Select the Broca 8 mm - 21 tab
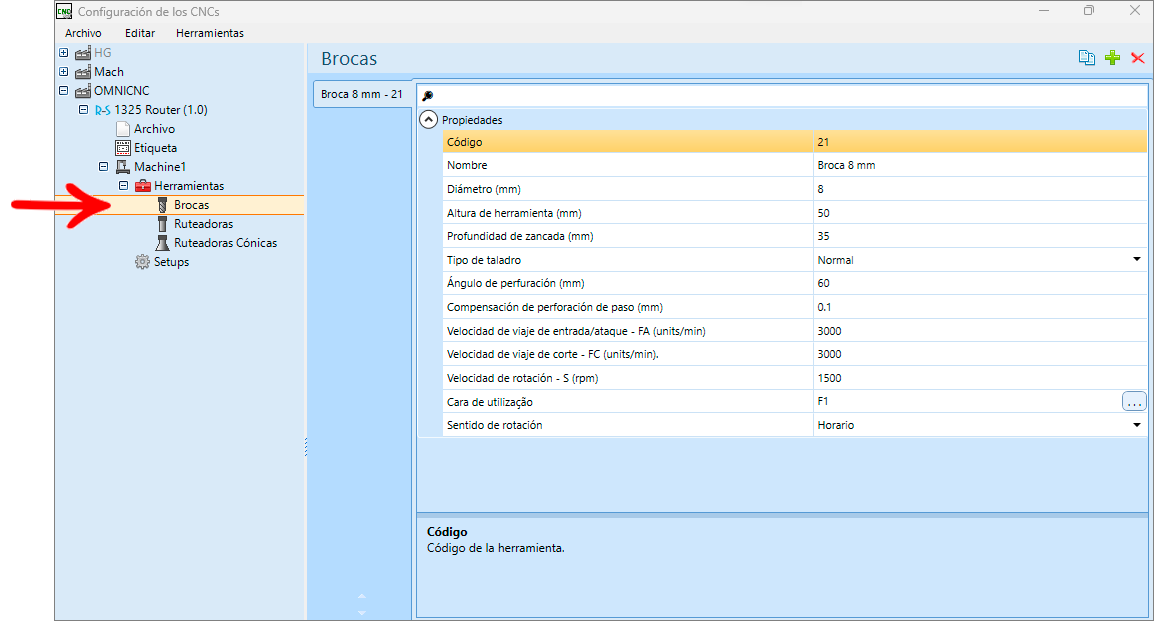This screenshot has height=621, width=1154. click(x=362, y=94)
